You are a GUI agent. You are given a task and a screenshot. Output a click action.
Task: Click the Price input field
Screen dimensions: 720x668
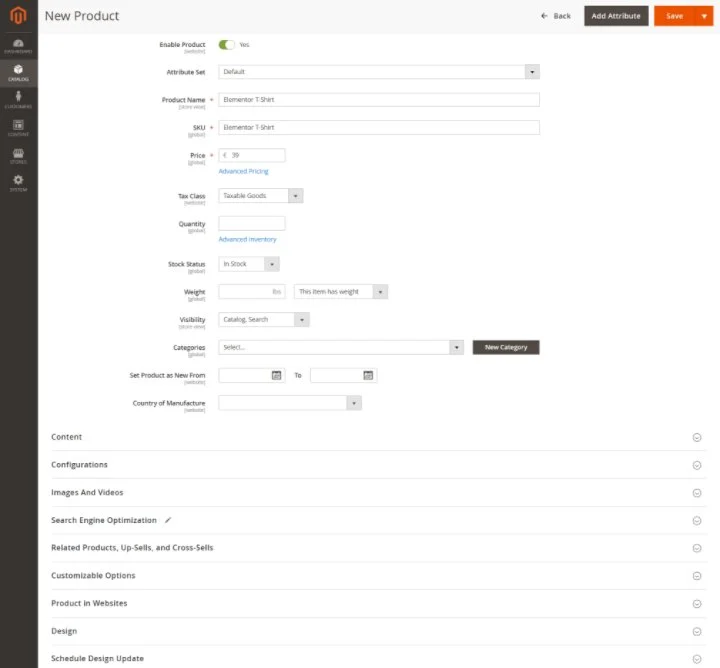click(x=252, y=155)
